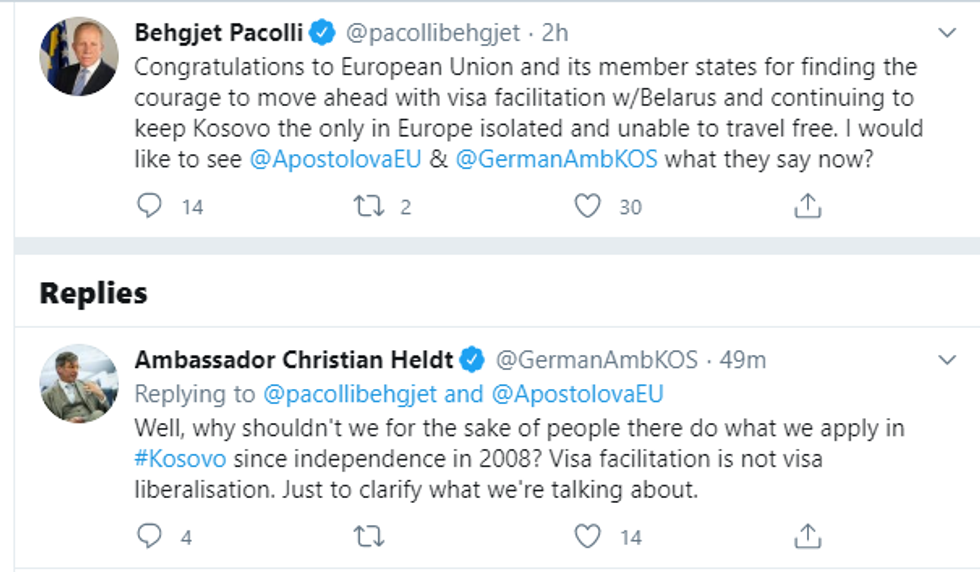
Task: Open more options for Pacolli's tweet
Action: tap(947, 32)
